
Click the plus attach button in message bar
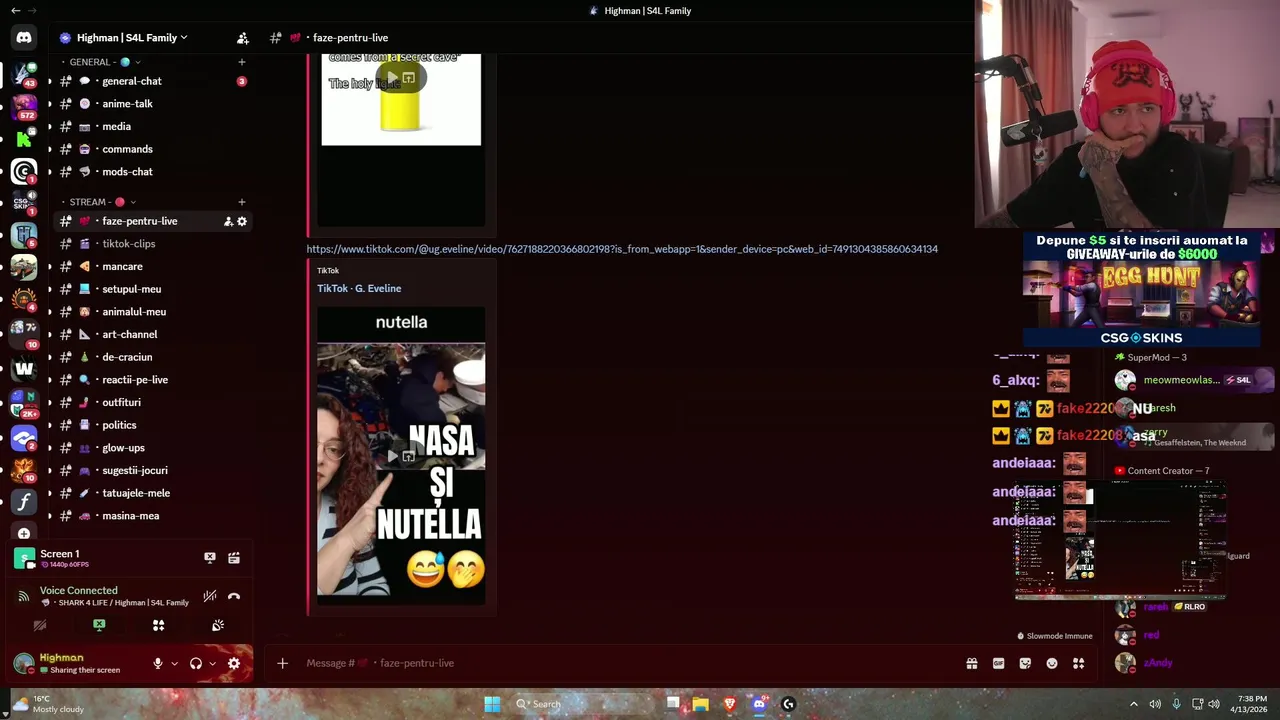pyautogui.click(x=282, y=663)
